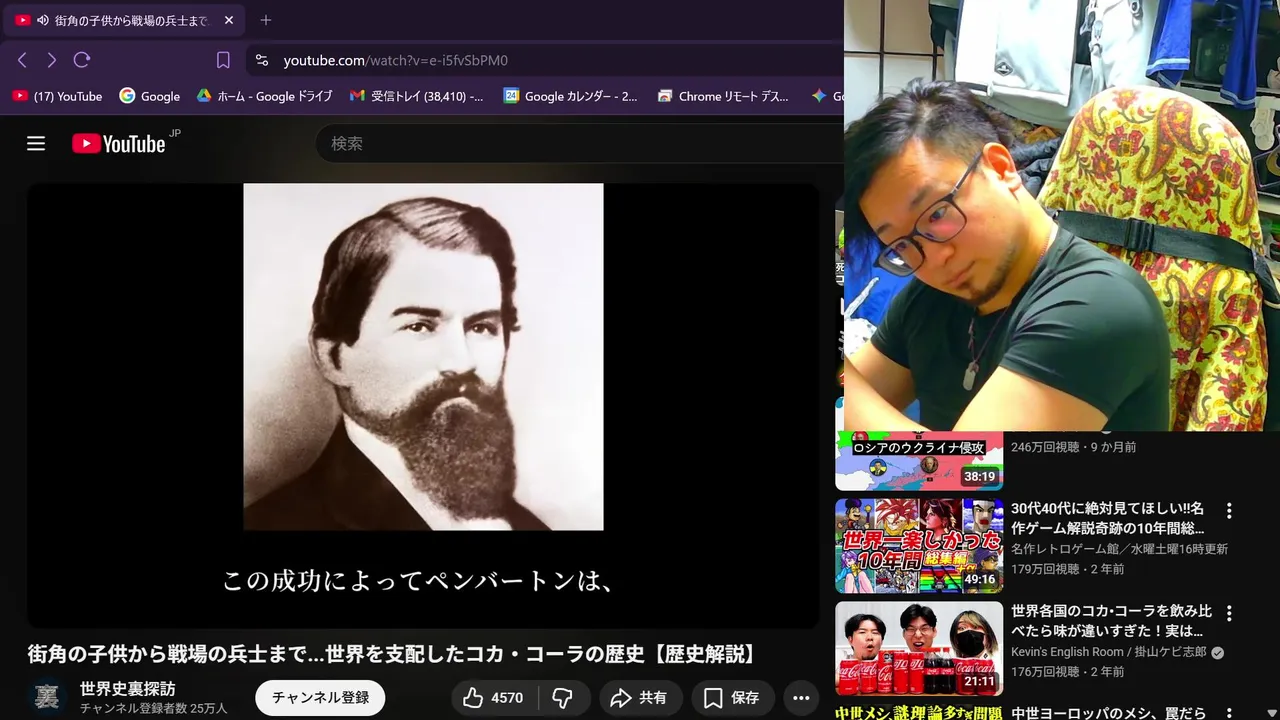Open the 中世ヨーロッパのメシ video title
Image resolution: width=1280 pixels, height=720 pixels.
(1110, 713)
